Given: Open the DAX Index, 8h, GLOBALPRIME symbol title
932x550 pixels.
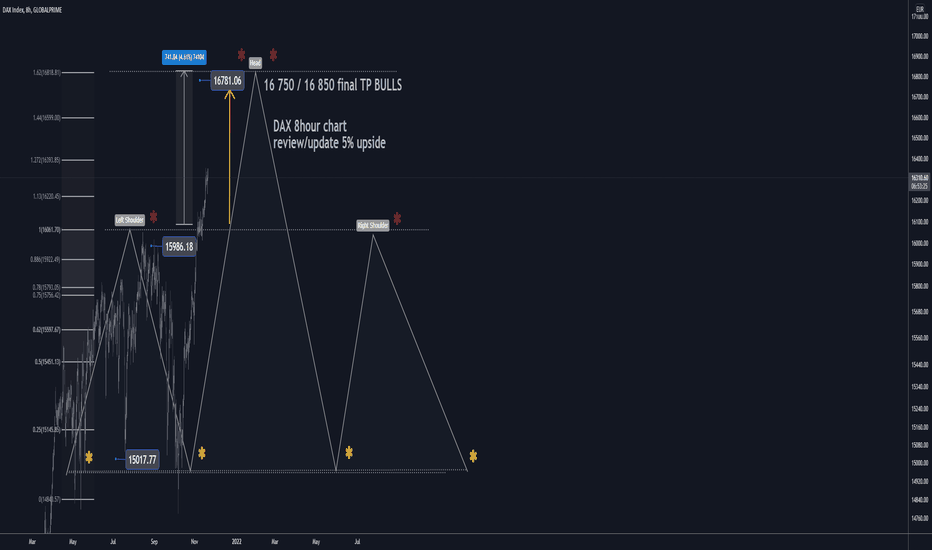Looking at the screenshot, I should [32, 10].
